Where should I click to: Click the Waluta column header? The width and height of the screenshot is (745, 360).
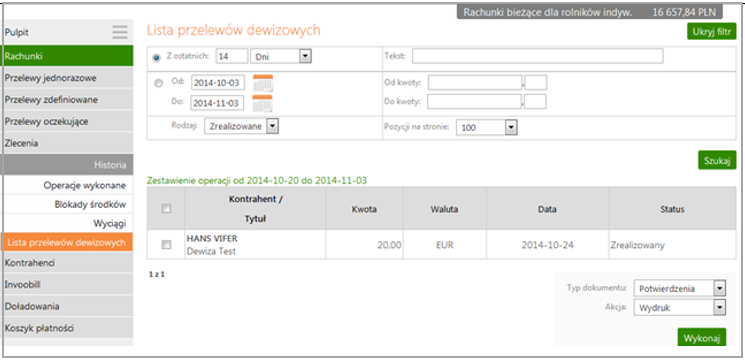445,208
